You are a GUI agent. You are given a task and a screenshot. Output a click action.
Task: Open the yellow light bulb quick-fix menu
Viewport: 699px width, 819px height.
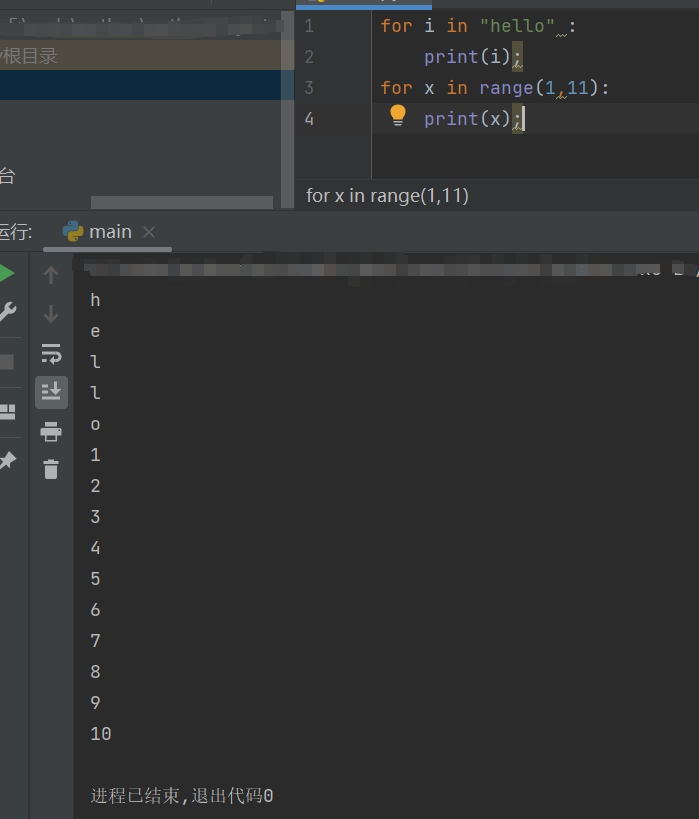coord(398,116)
